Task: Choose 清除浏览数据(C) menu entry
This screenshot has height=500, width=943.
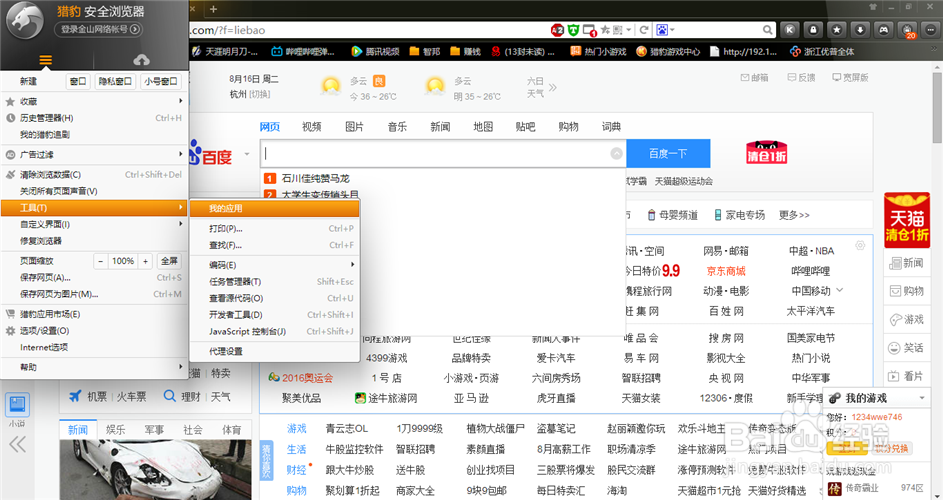Action: pos(94,174)
